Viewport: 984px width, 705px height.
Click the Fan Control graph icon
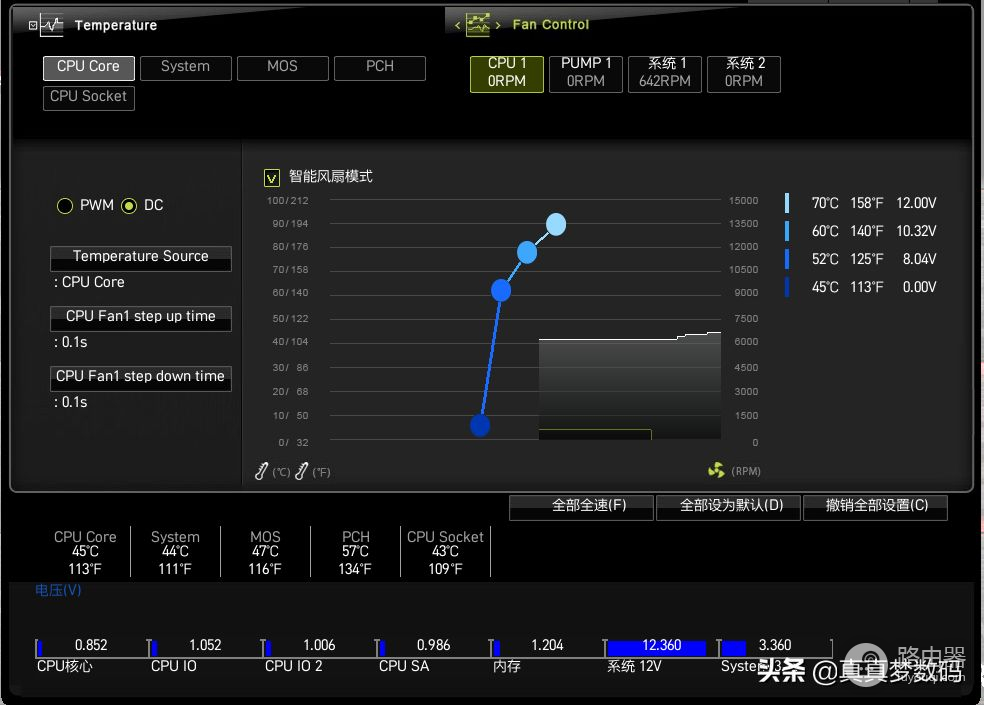click(478, 25)
